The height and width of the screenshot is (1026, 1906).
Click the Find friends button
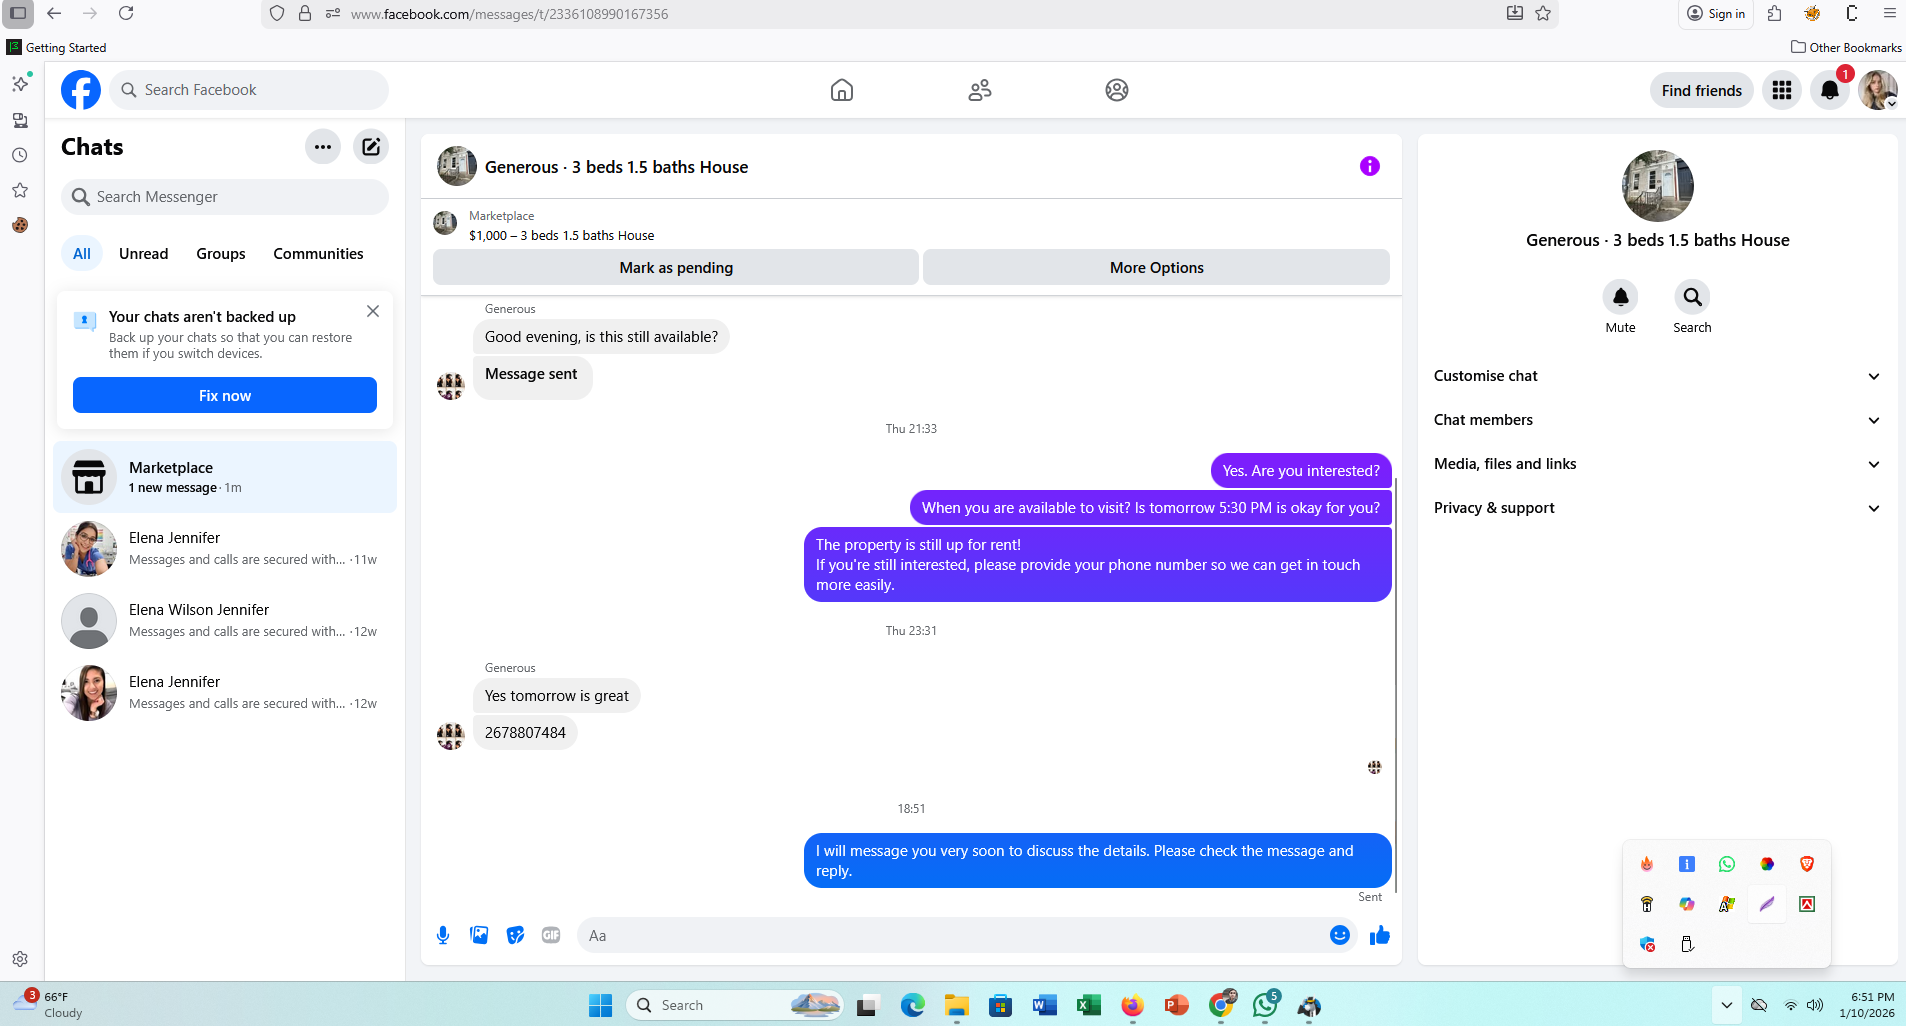(1701, 90)
